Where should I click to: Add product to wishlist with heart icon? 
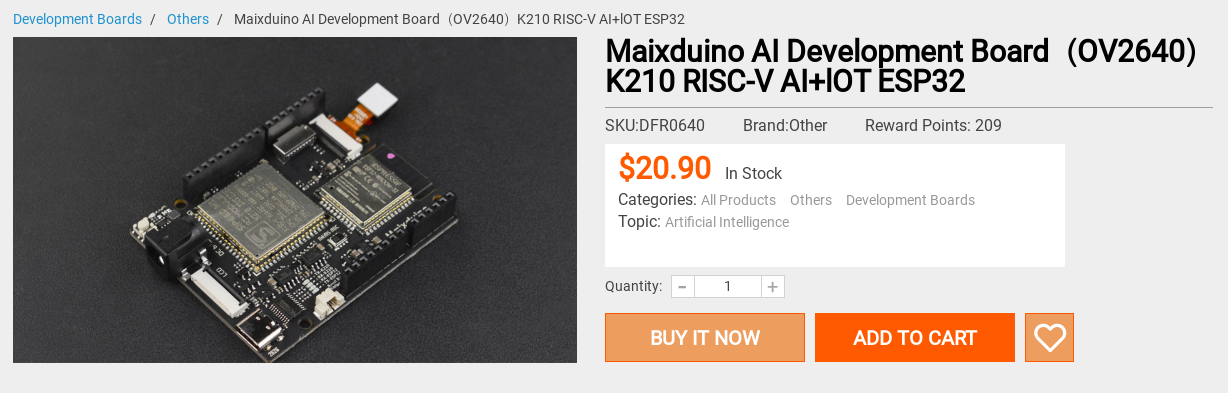[1049, 337]
